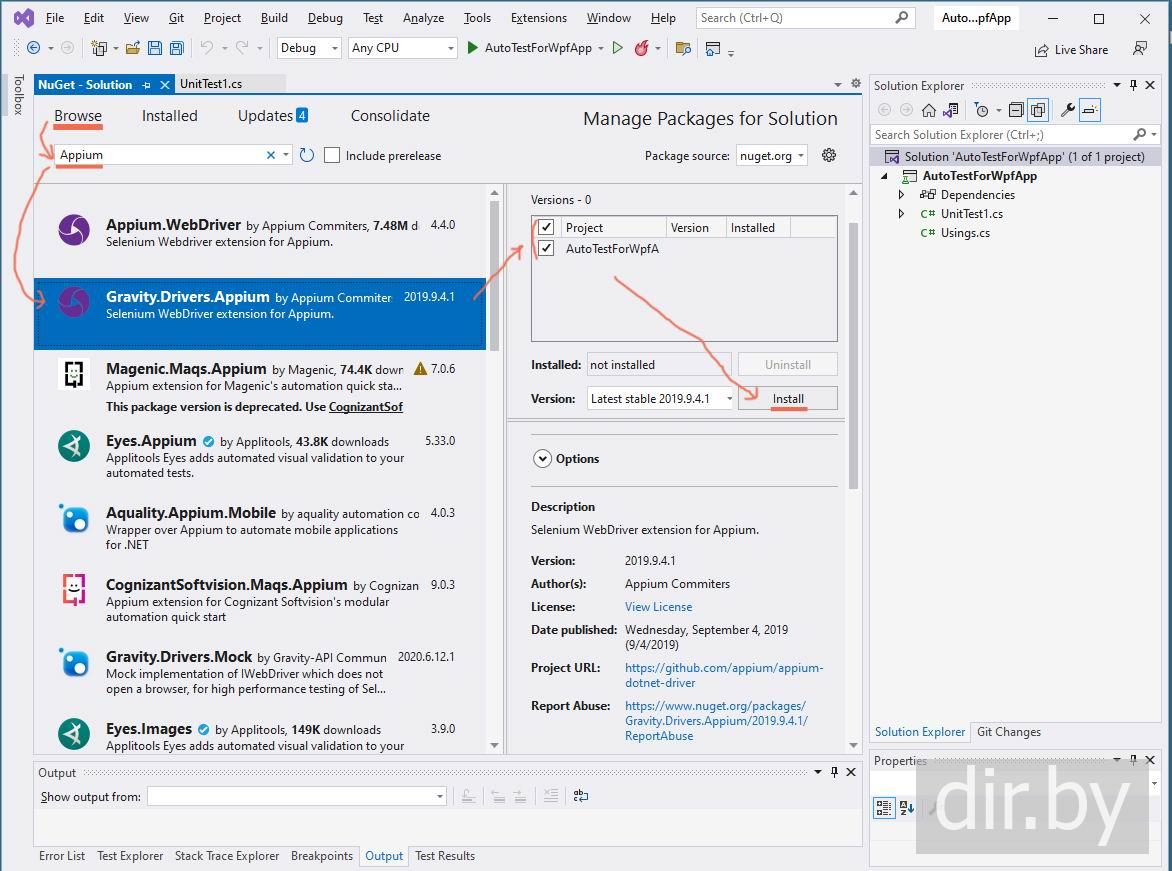Open the Package source dropdown
This screenshot has height=871, width=1172.
pyautogui.click(x=771, y=155)
